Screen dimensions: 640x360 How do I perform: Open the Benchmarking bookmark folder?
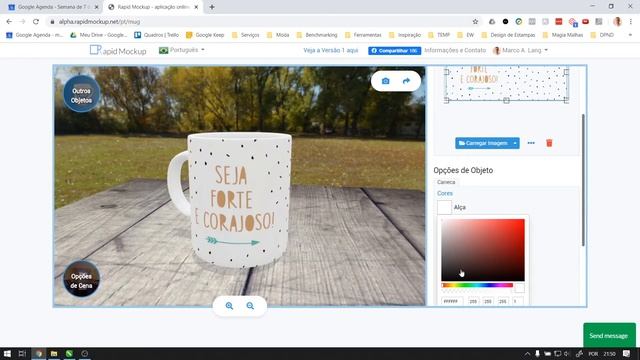point(317,35)
